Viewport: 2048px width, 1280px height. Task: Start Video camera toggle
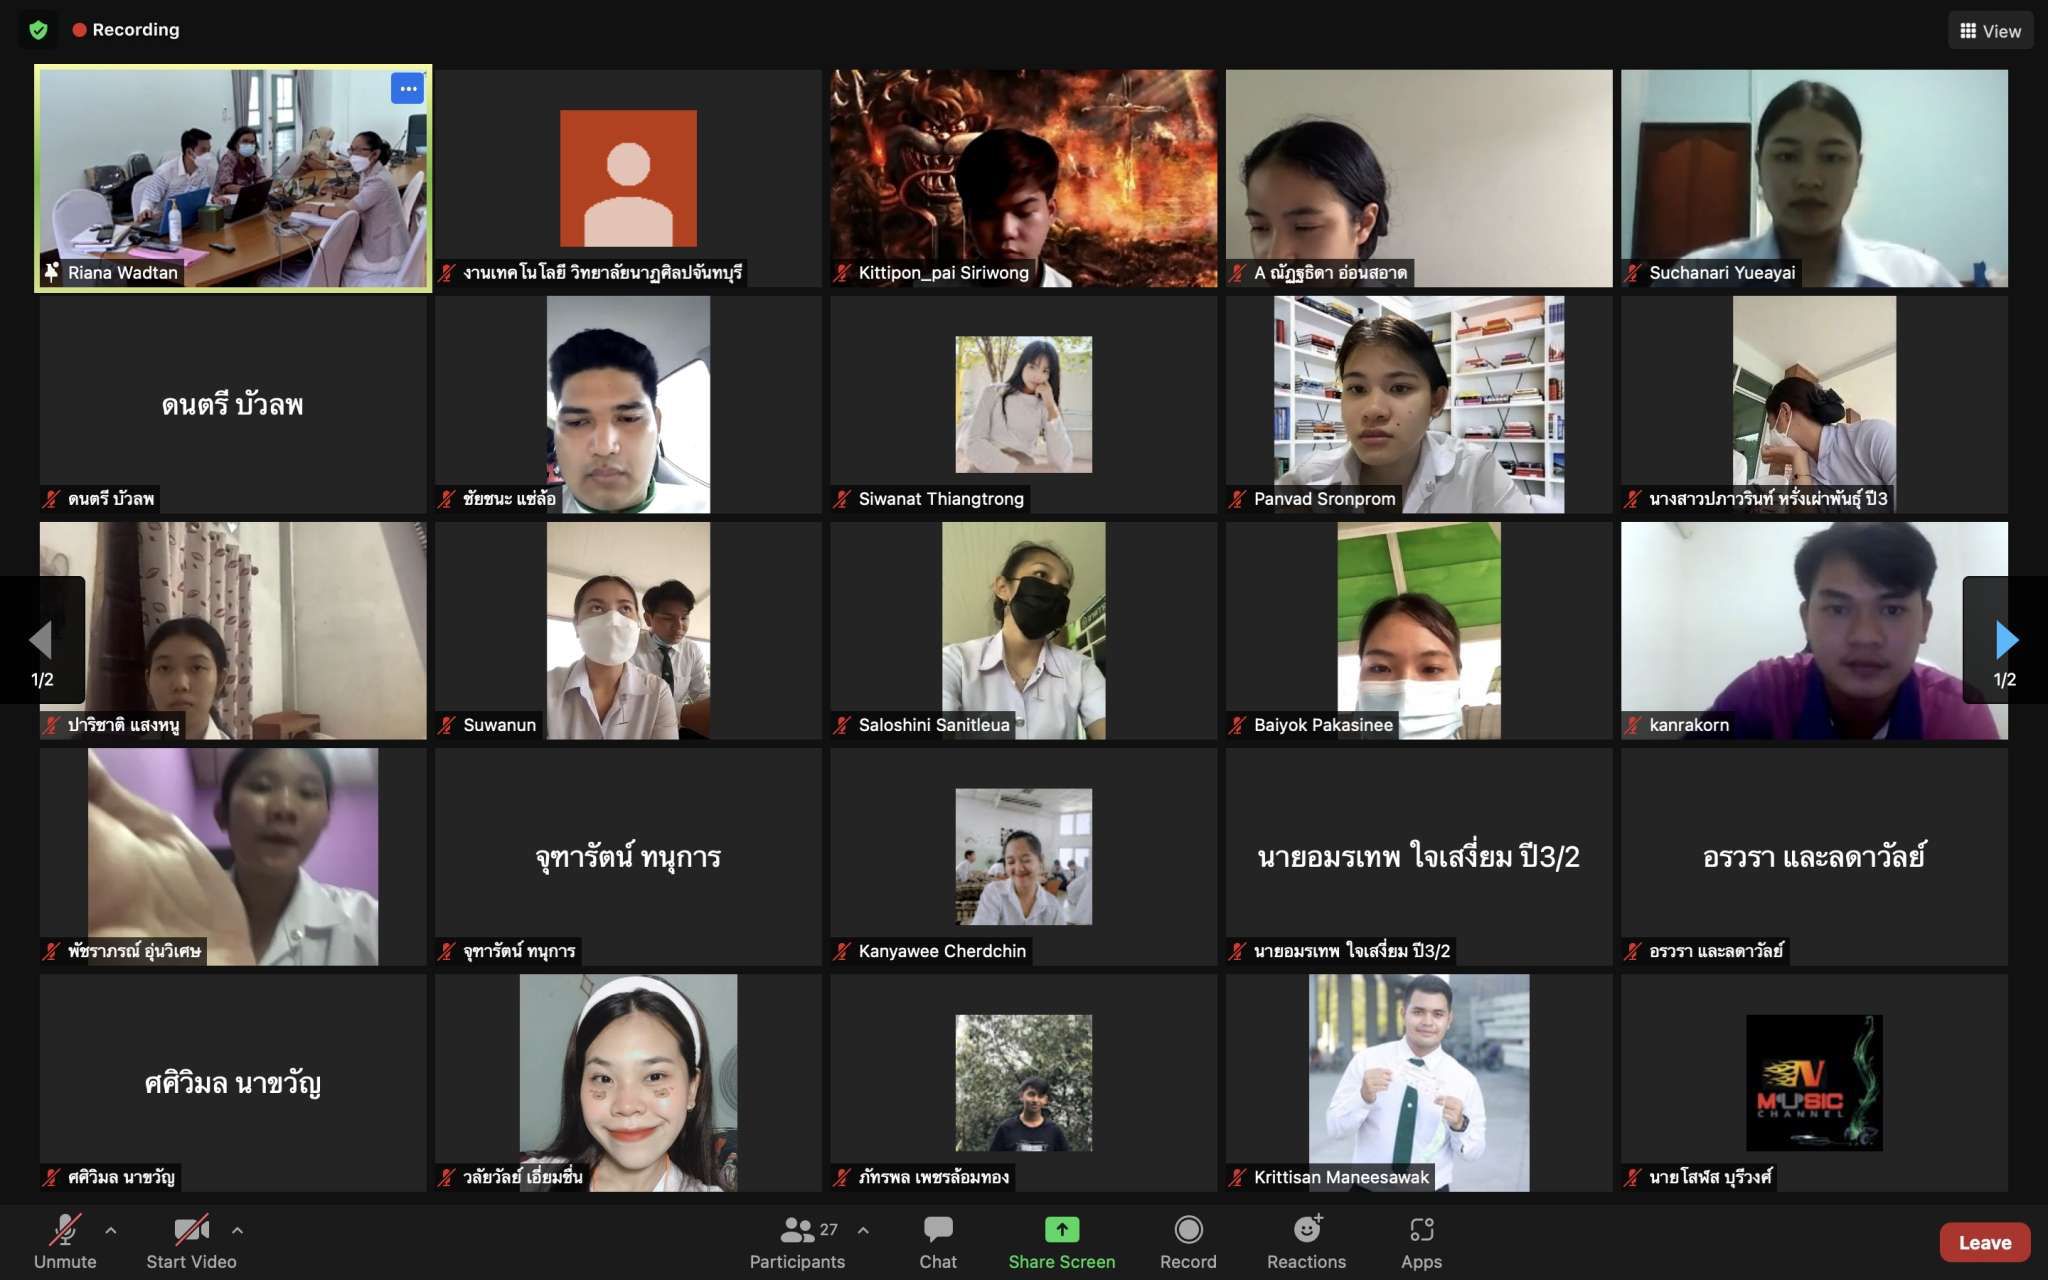click(x=191, y=1242)
